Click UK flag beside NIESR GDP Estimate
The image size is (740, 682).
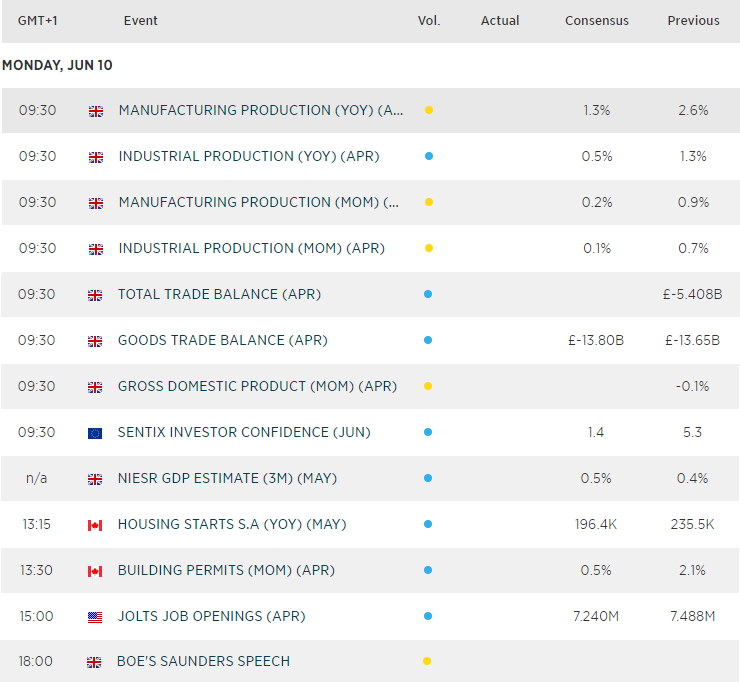click(x=96, y=479)
